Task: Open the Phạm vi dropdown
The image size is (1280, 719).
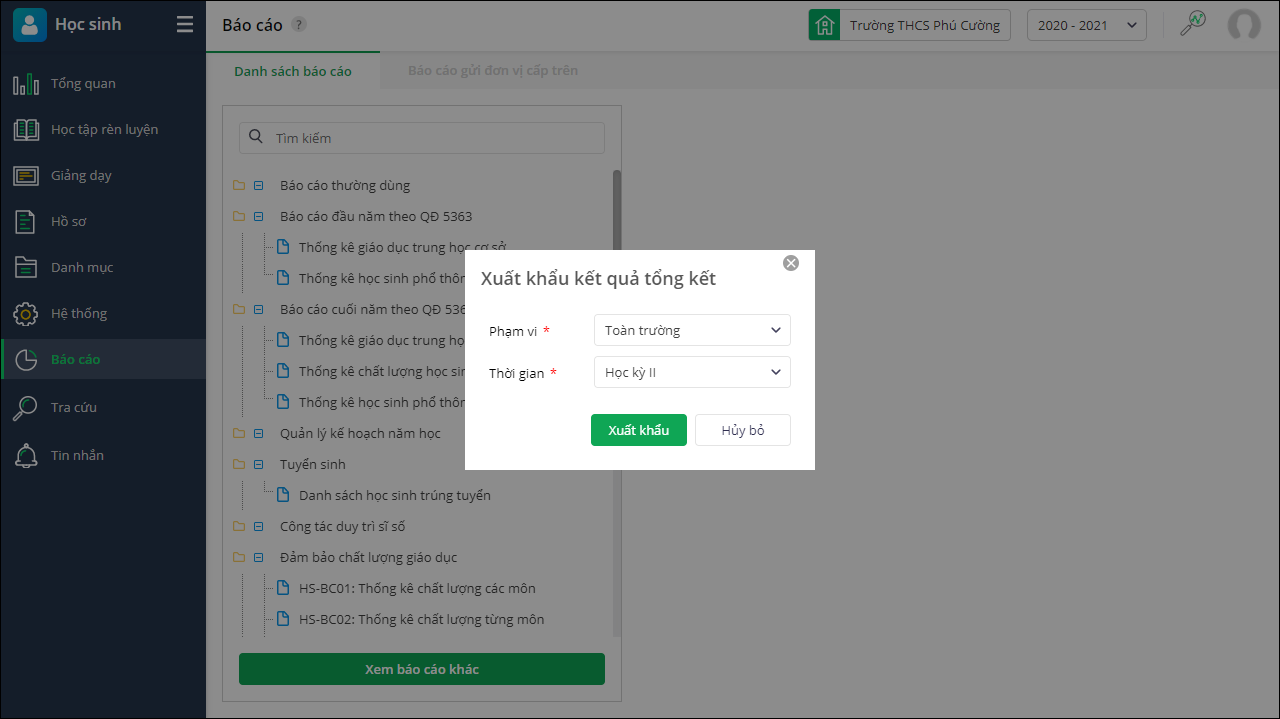Action: [692, 330]
